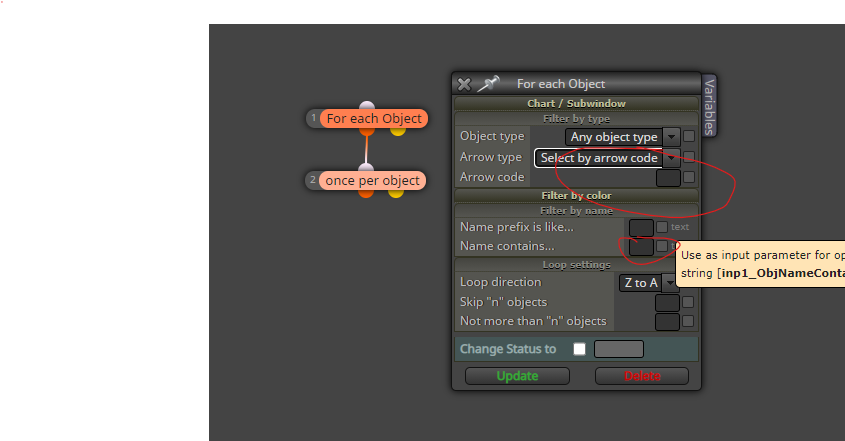Click node number badge 1
Image resolution: width=845 pixels, height=441 pixels.
click(x=314, y=118)
